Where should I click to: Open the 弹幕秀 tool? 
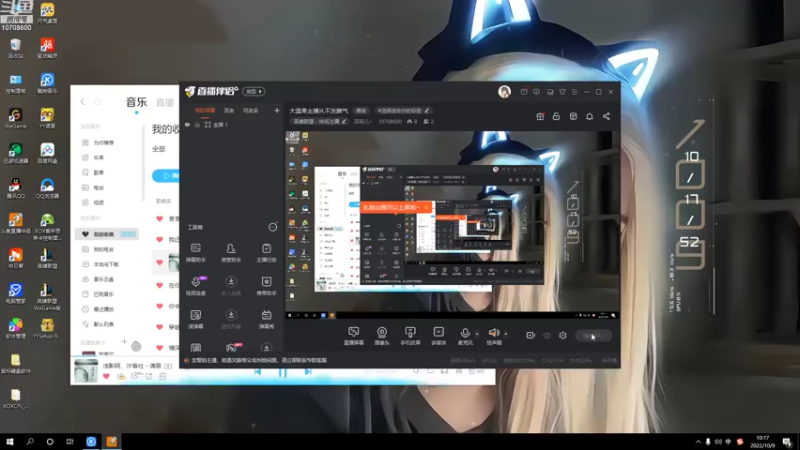tap(266, 319)
